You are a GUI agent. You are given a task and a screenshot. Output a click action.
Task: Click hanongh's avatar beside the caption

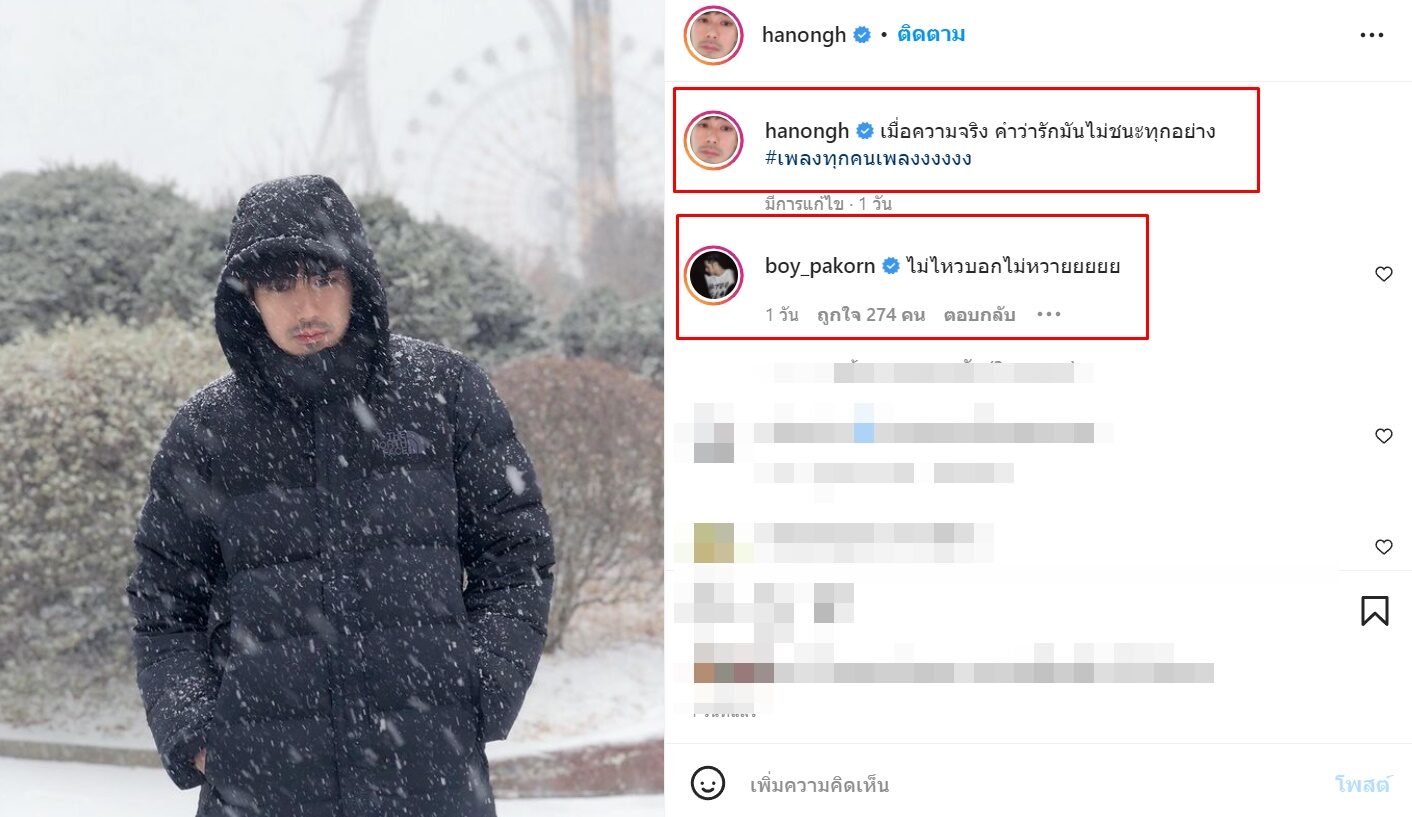pos(714,140)
